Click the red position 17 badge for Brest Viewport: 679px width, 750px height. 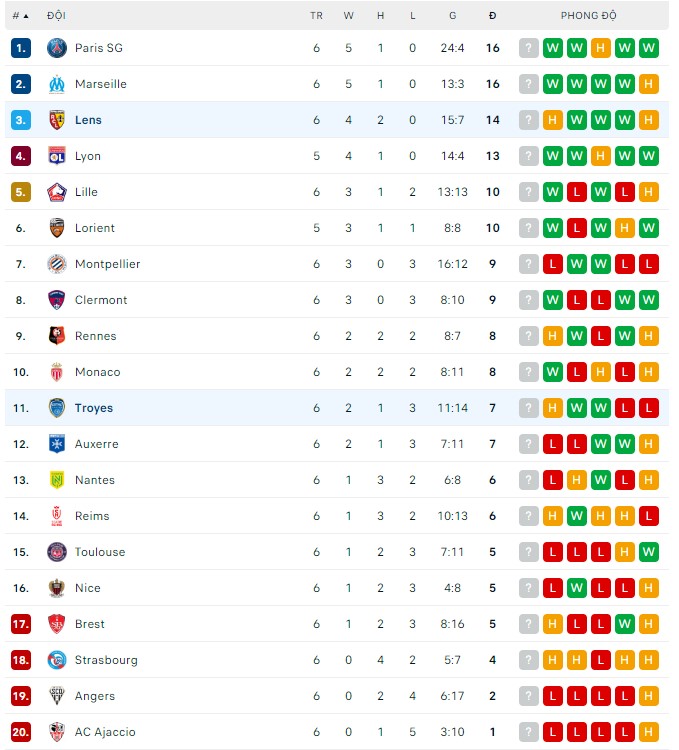[x=21, y=624]
